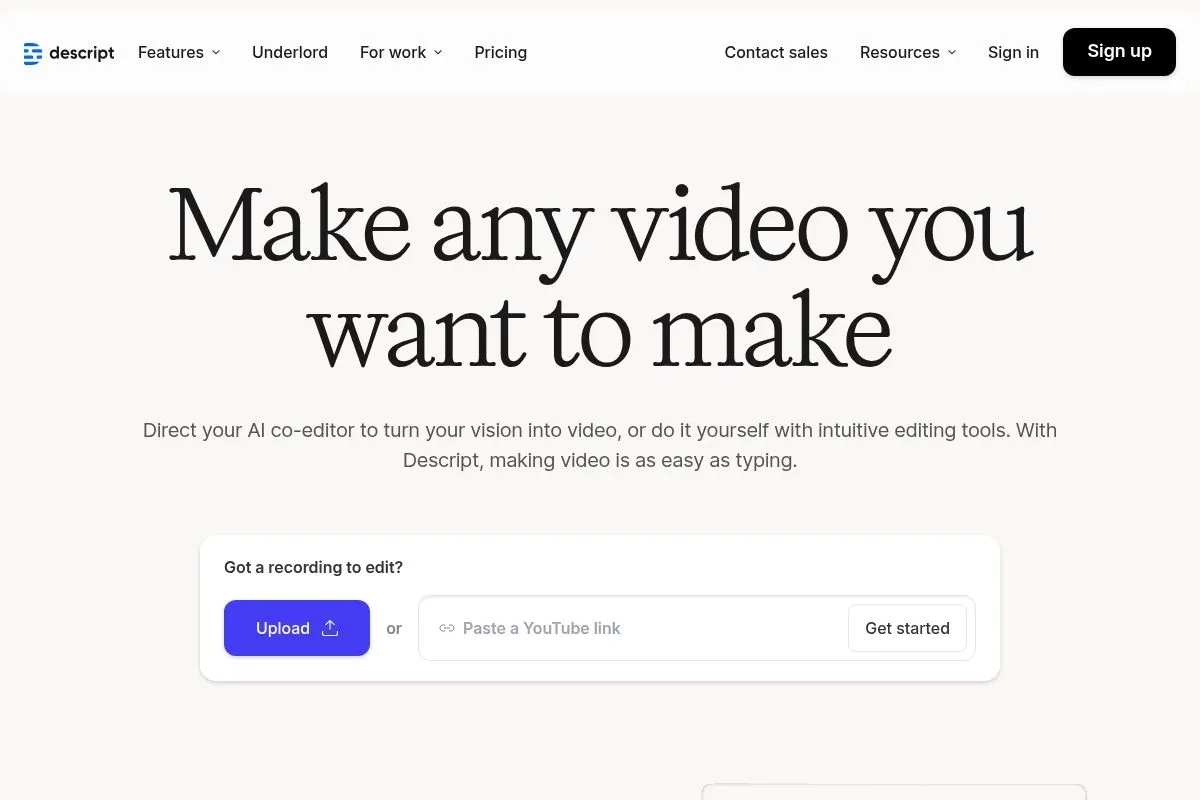The width and height of the screenshot is (1200, 800).
Task: Click the Descript logo icon
Action: coord(33,53)
